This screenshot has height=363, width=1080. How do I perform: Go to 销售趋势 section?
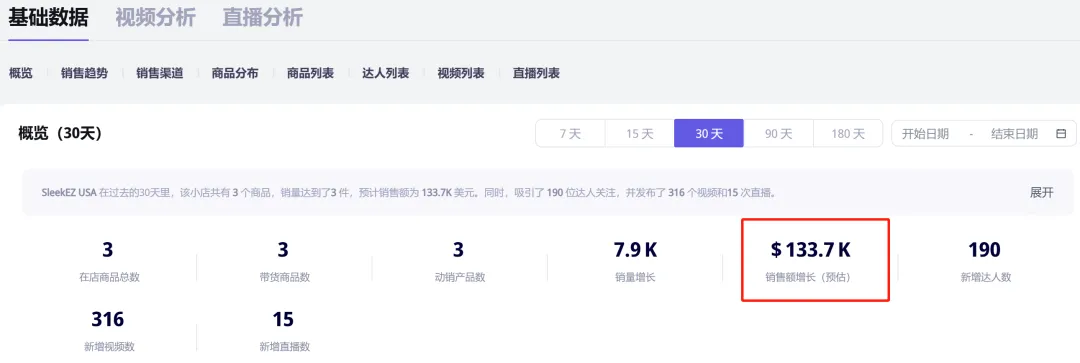click(84, 73)
